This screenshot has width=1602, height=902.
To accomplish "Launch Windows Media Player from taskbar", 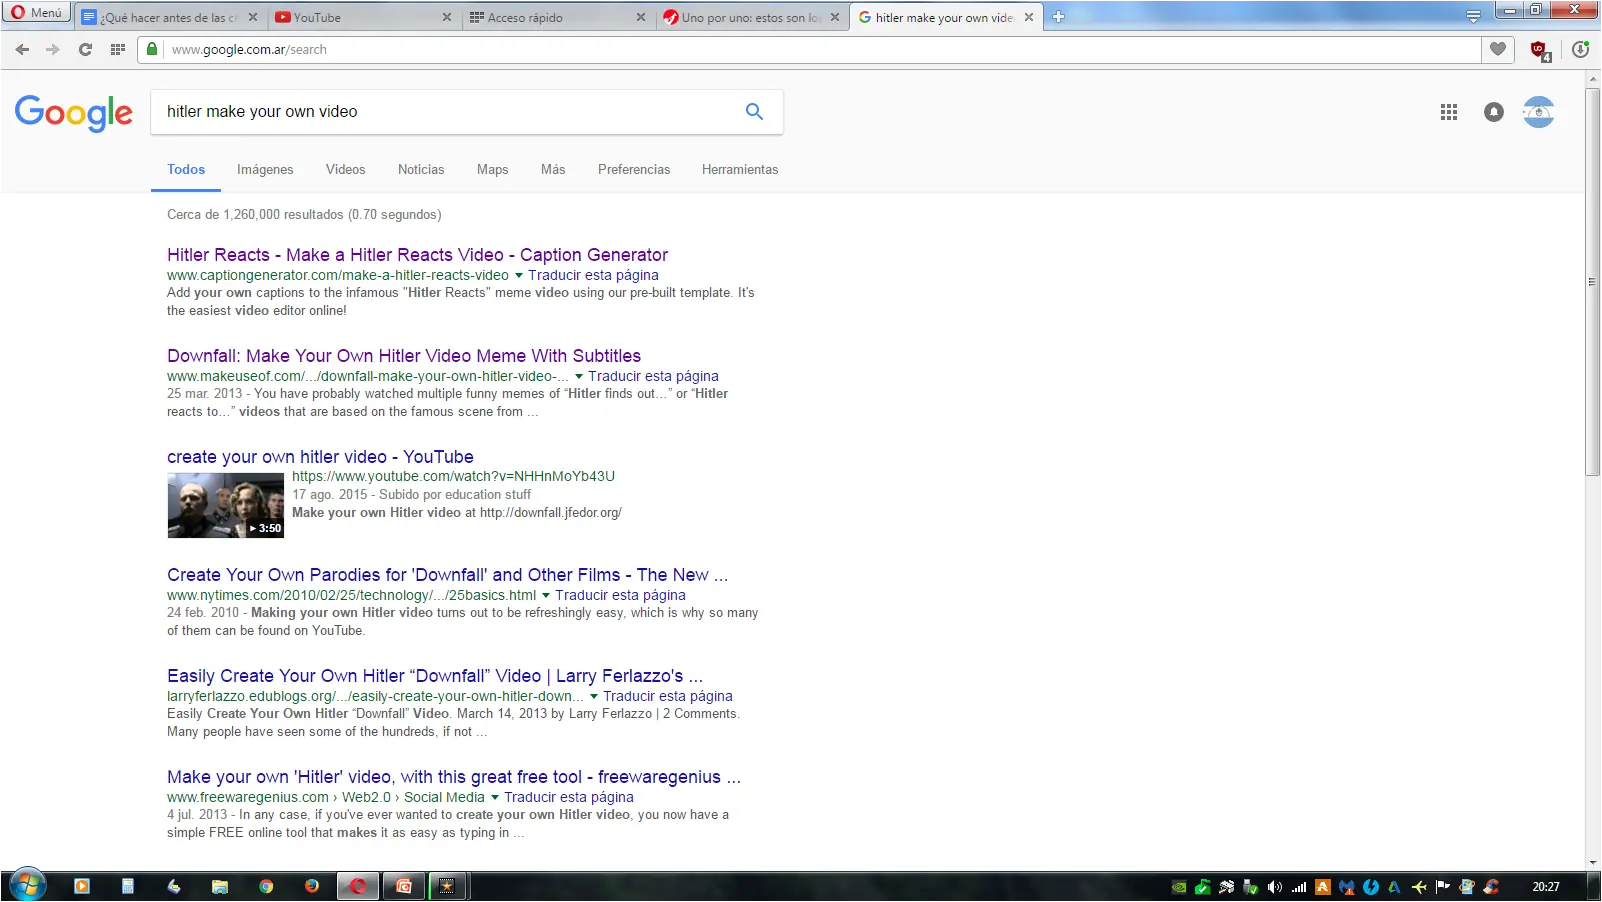I will 82,886.
